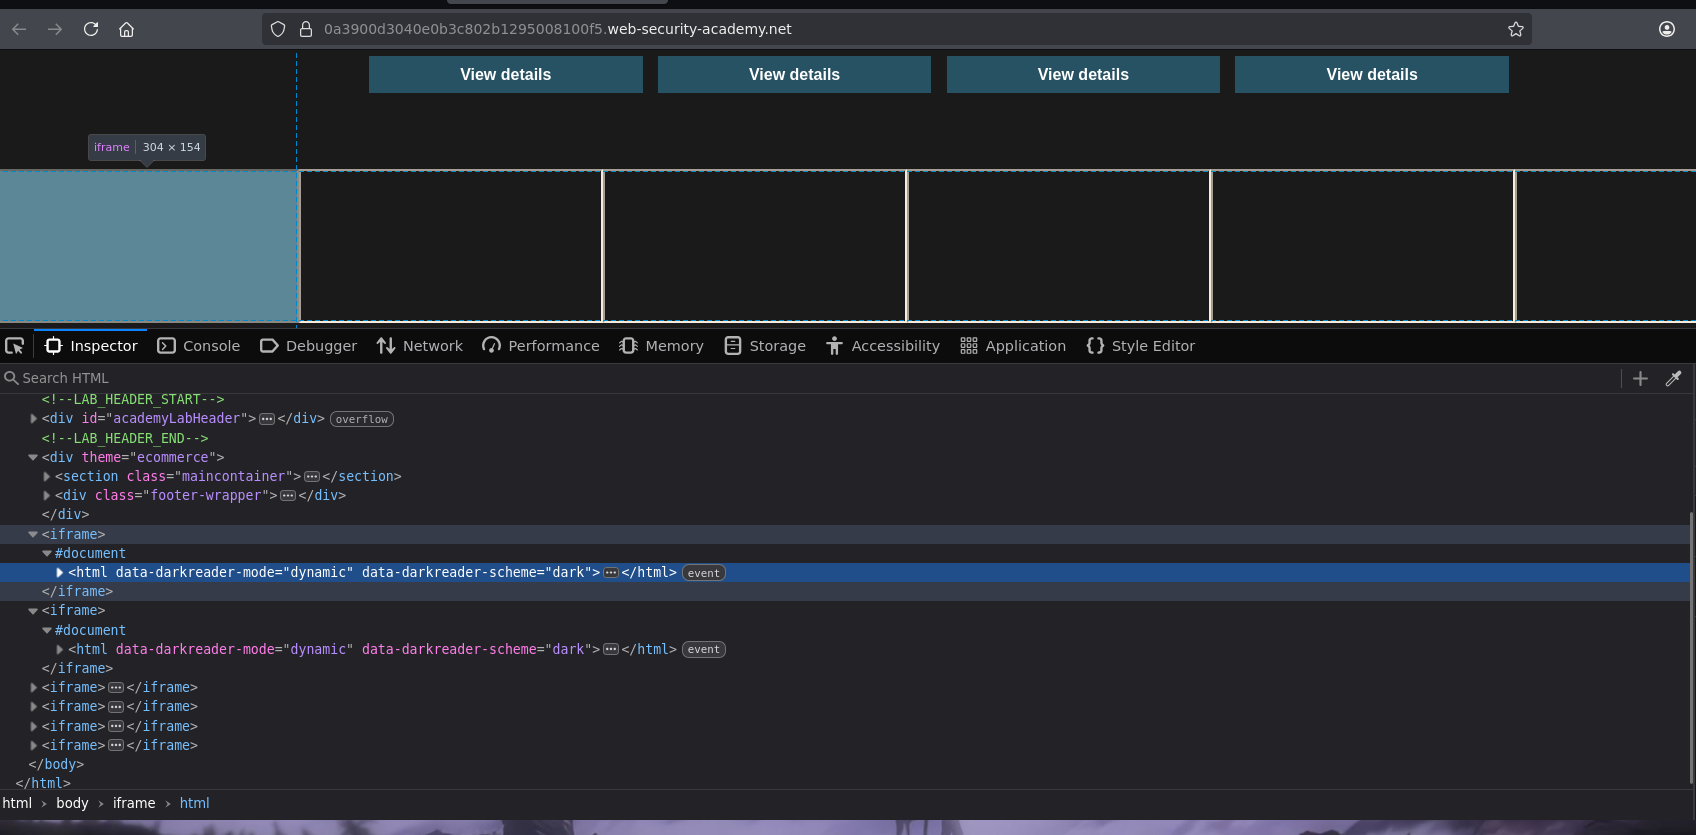Select the closing body tag row
Image resolution: width=1696 pixels, height=835 pixels.
(x=56, y=765)
